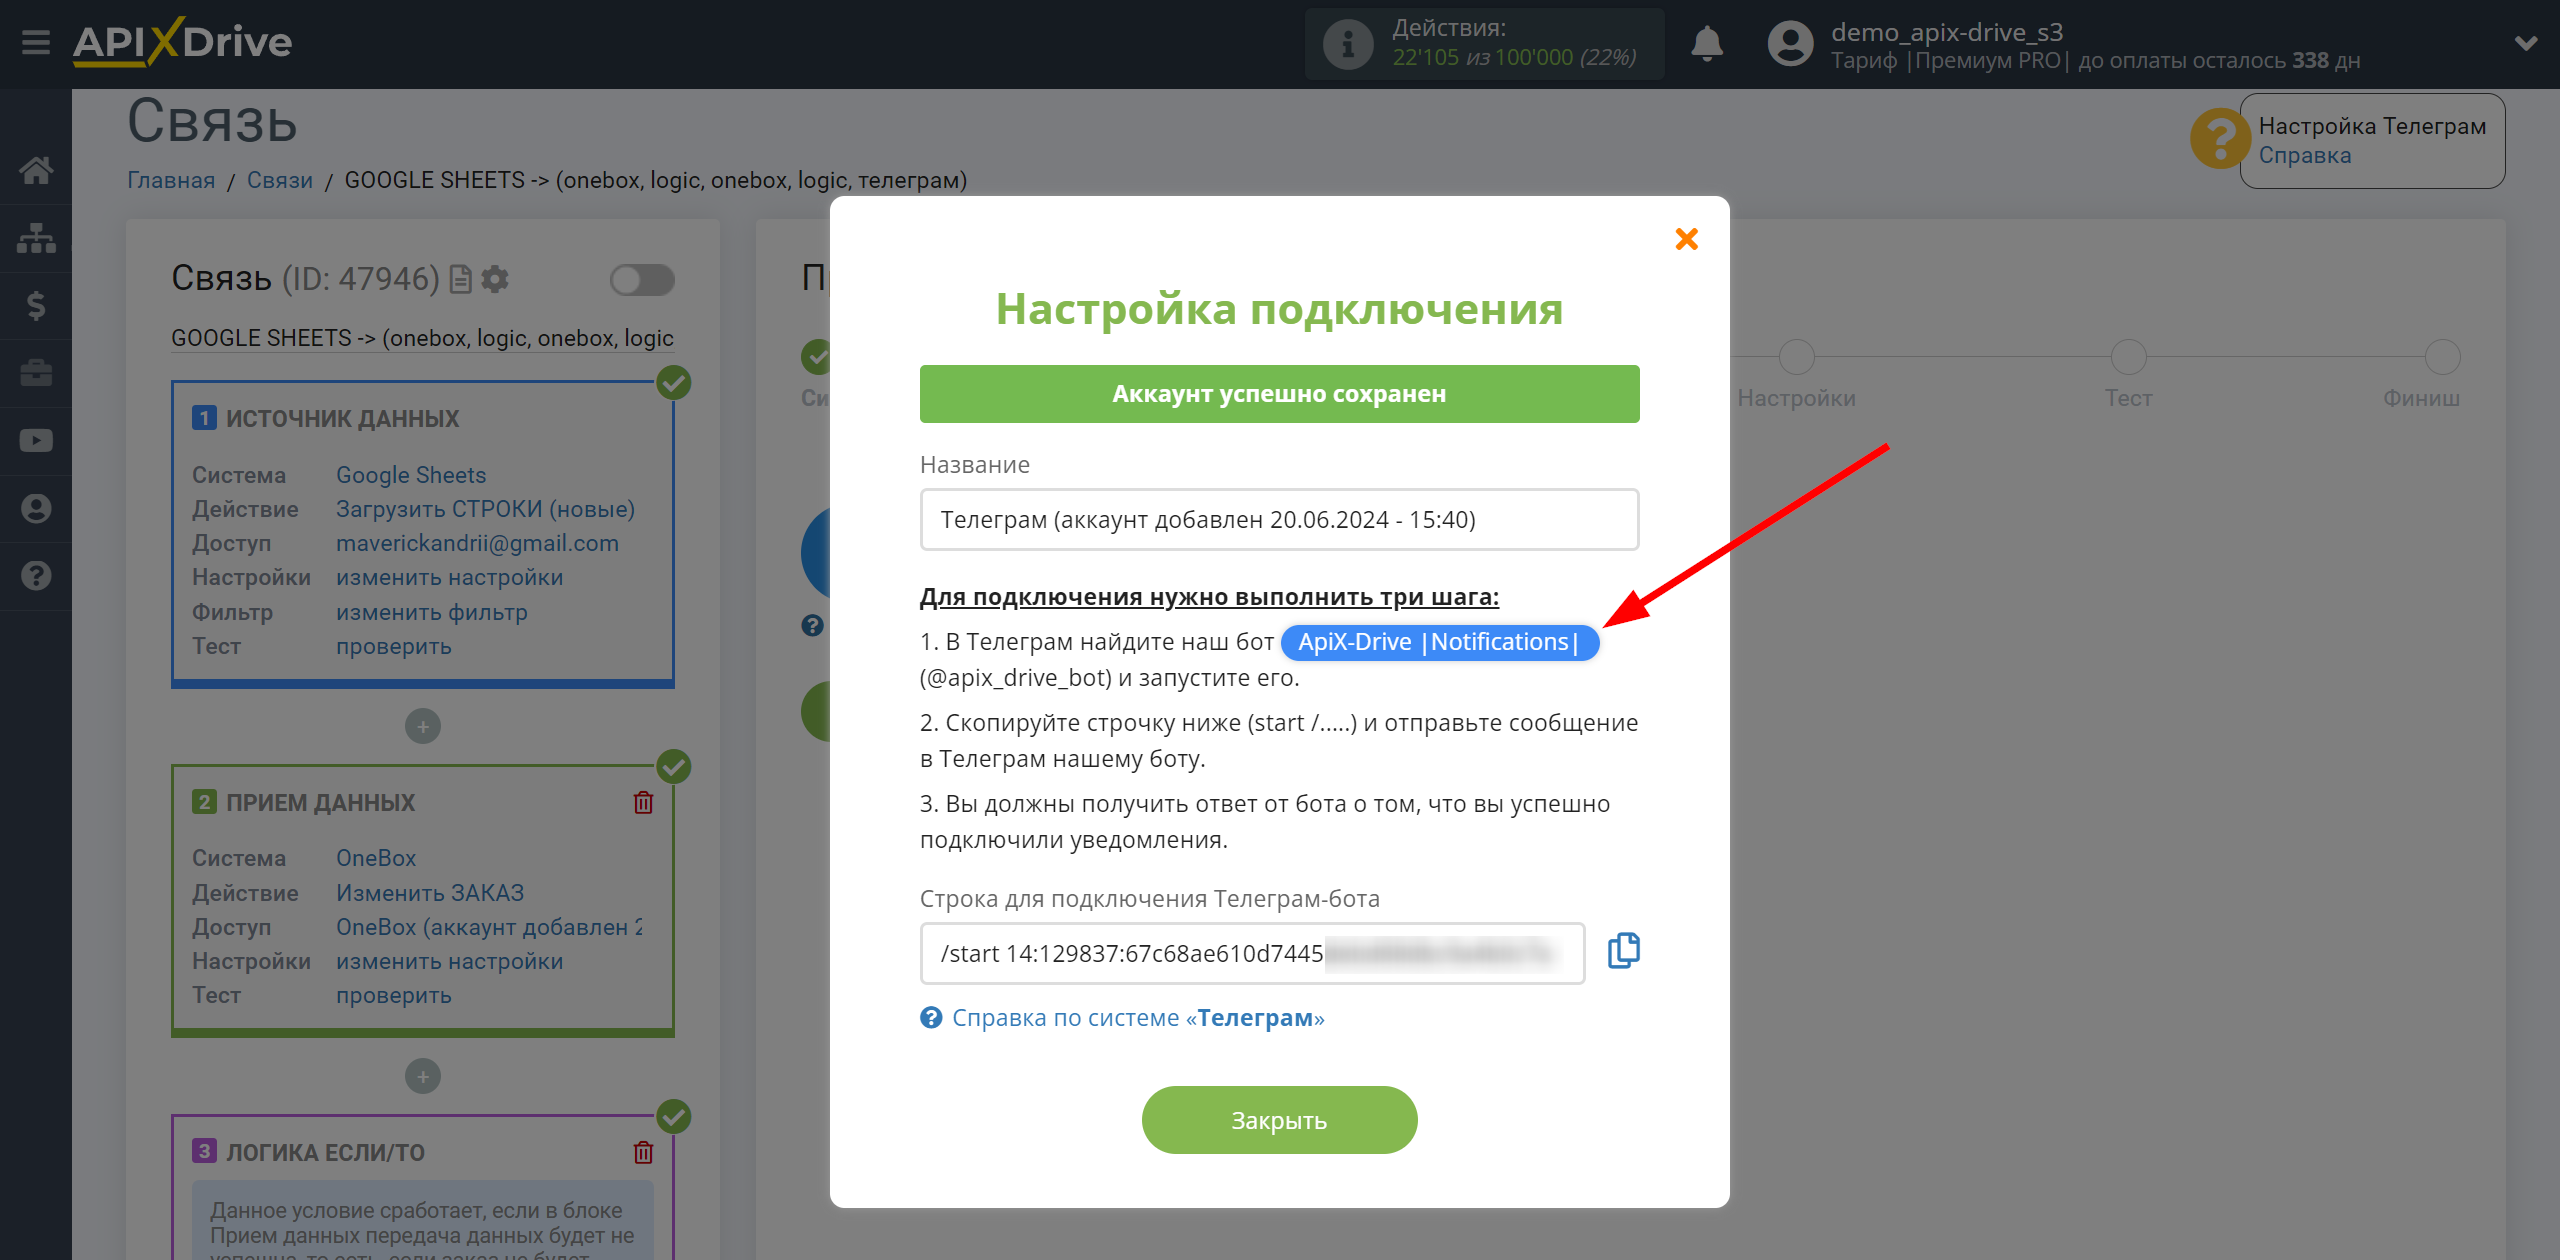Open the actions info icon
The image size is (2560, 1260).
coord(1347,44)
